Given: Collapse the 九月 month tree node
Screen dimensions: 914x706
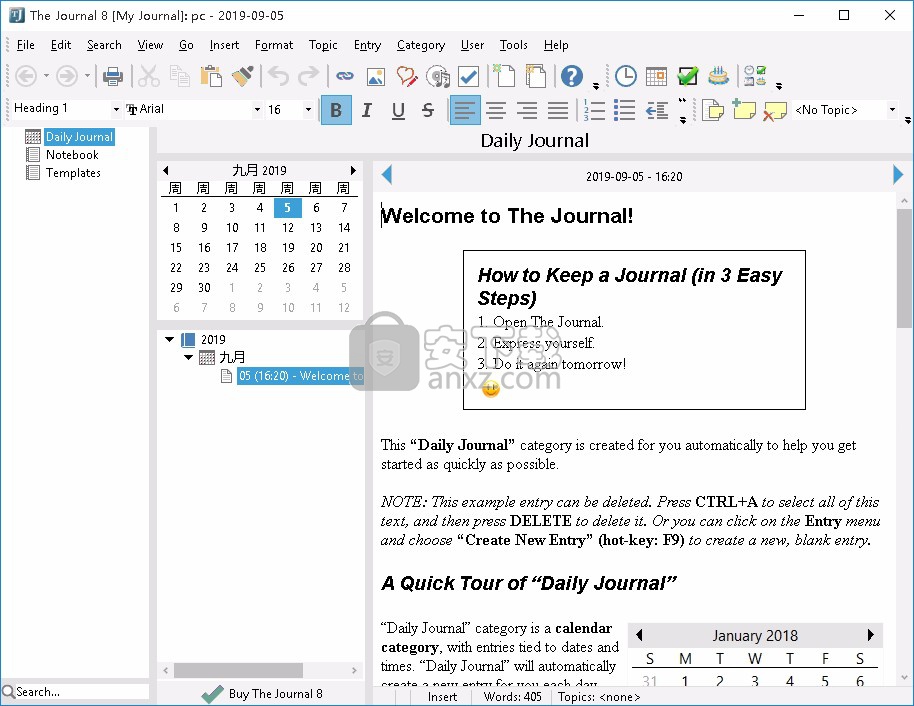Looking at the screenshot, I should click(x=188, y=357).
